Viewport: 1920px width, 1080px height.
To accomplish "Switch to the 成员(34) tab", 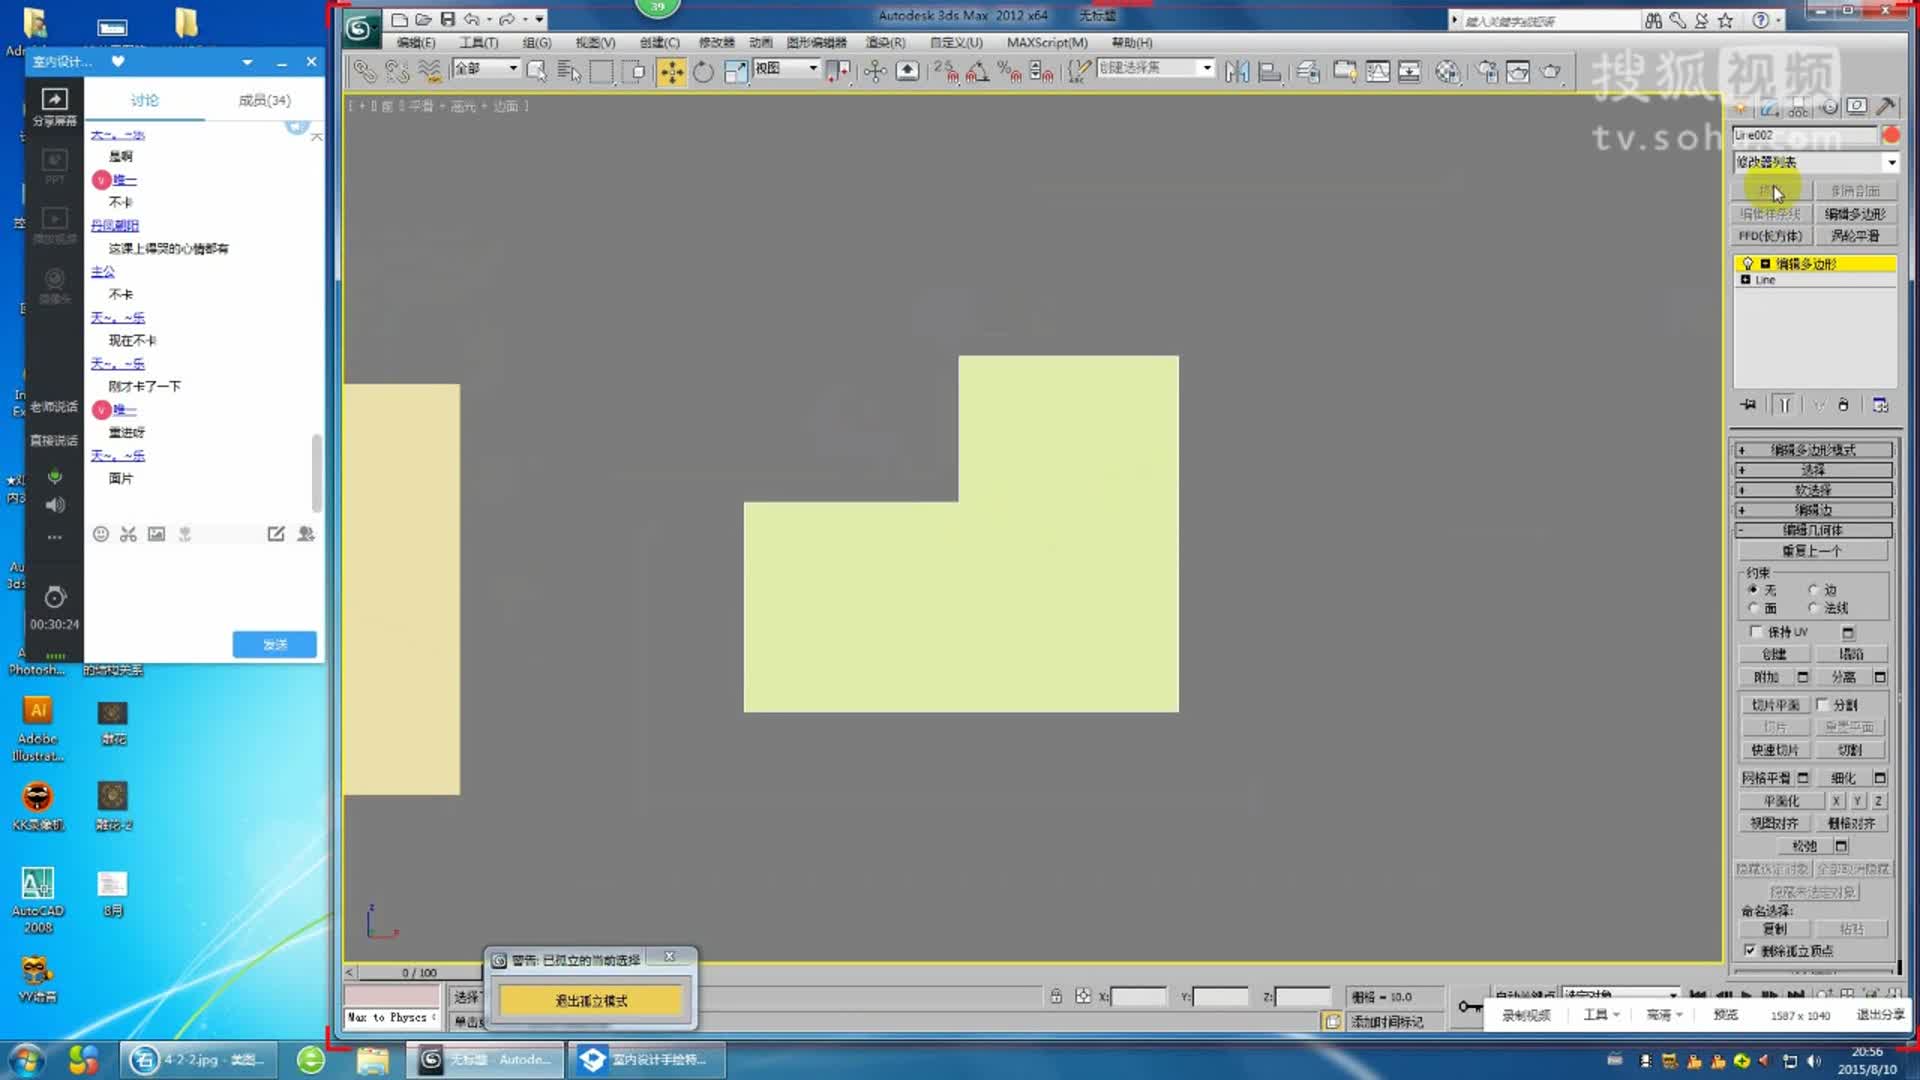I will 264,100.
